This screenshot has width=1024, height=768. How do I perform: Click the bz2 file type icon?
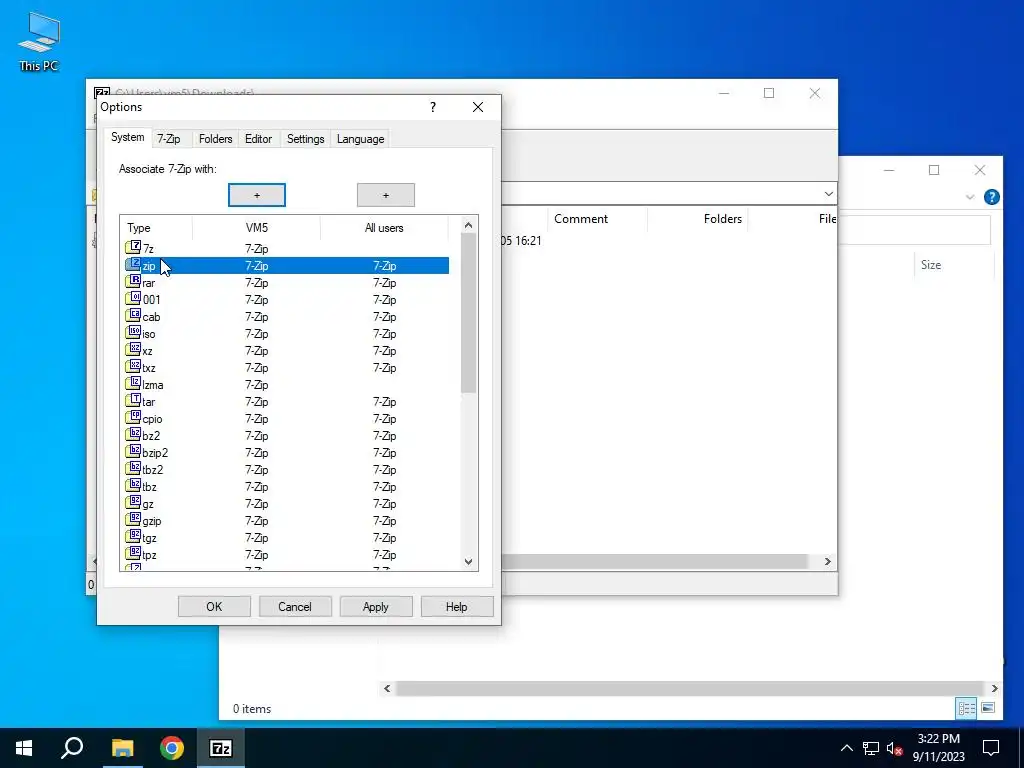coord(133,434)
